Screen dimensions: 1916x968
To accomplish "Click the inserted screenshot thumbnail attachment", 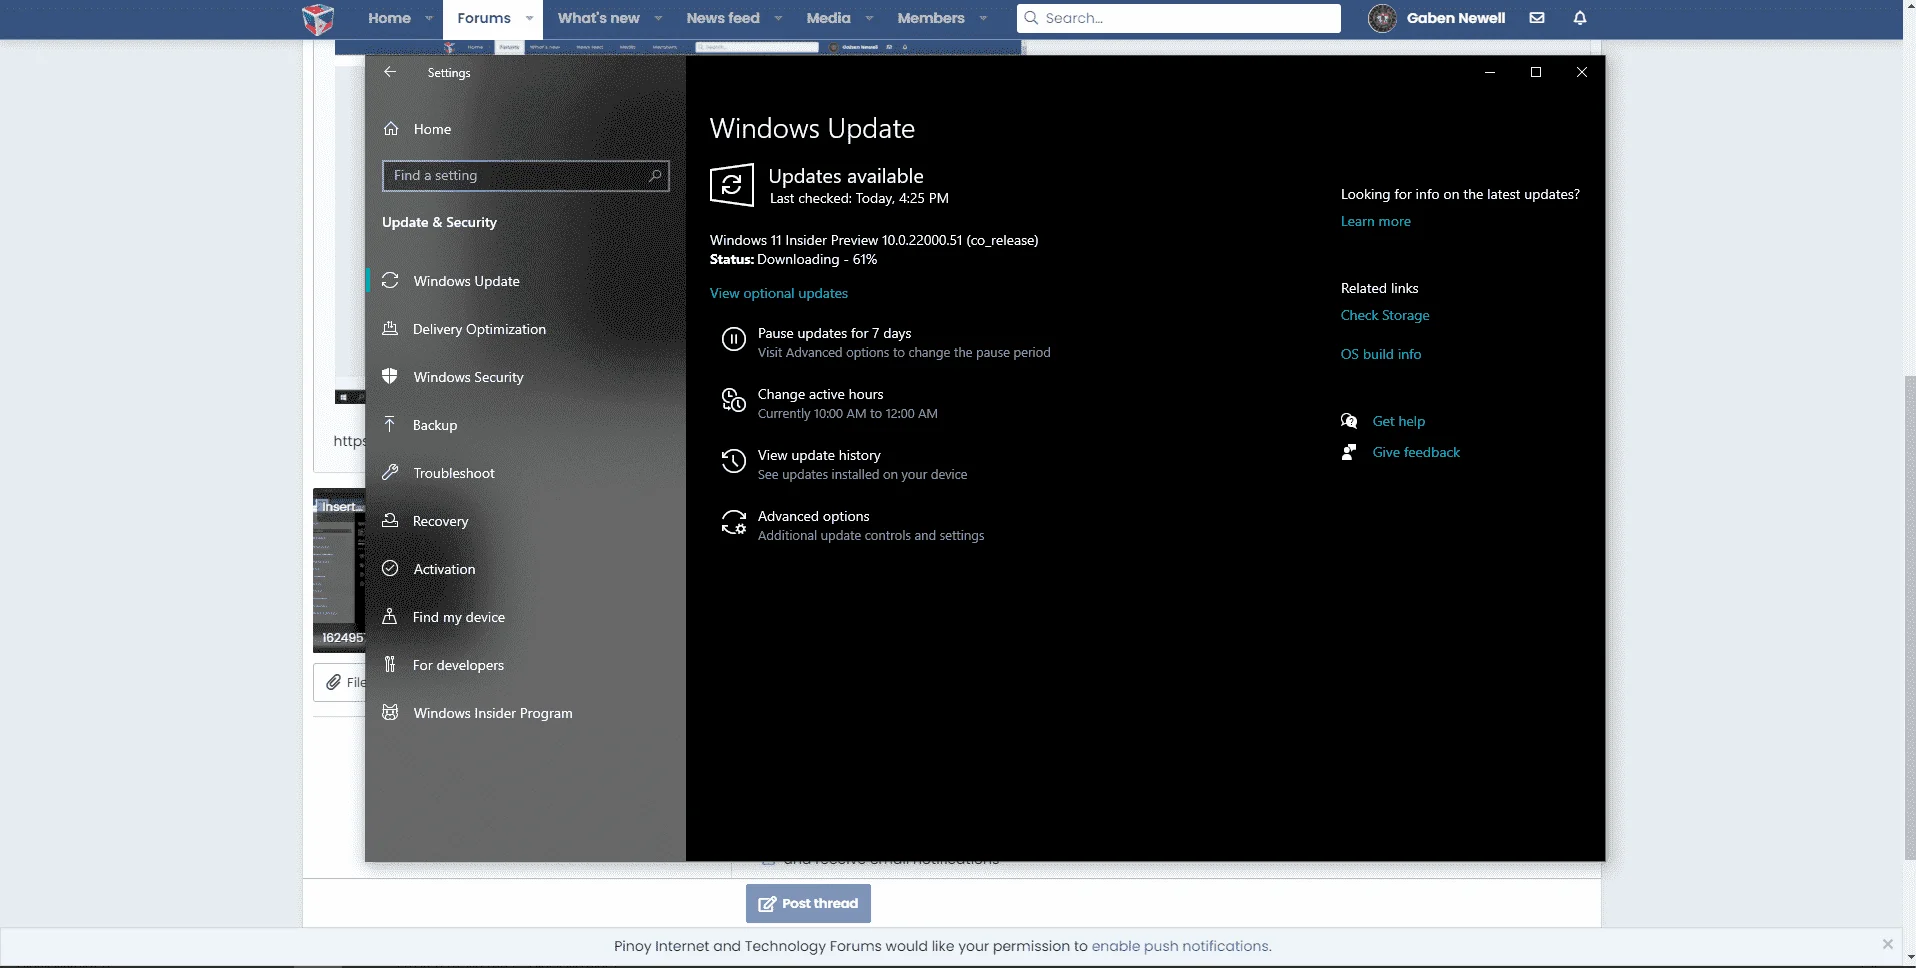I will tap(339, 571).
